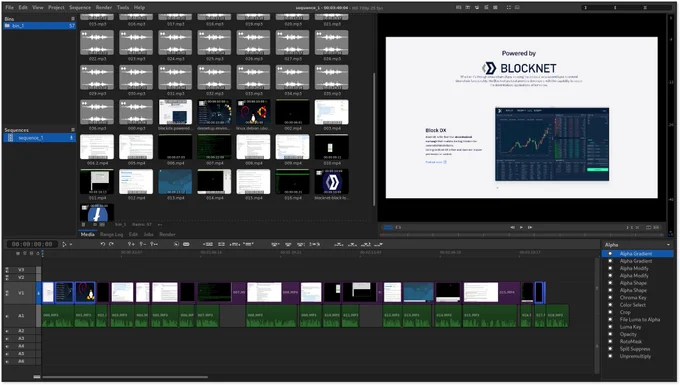Click the timeline horizontal scrollbar
Screen dimensions: 680x385
tap(125, 377)
